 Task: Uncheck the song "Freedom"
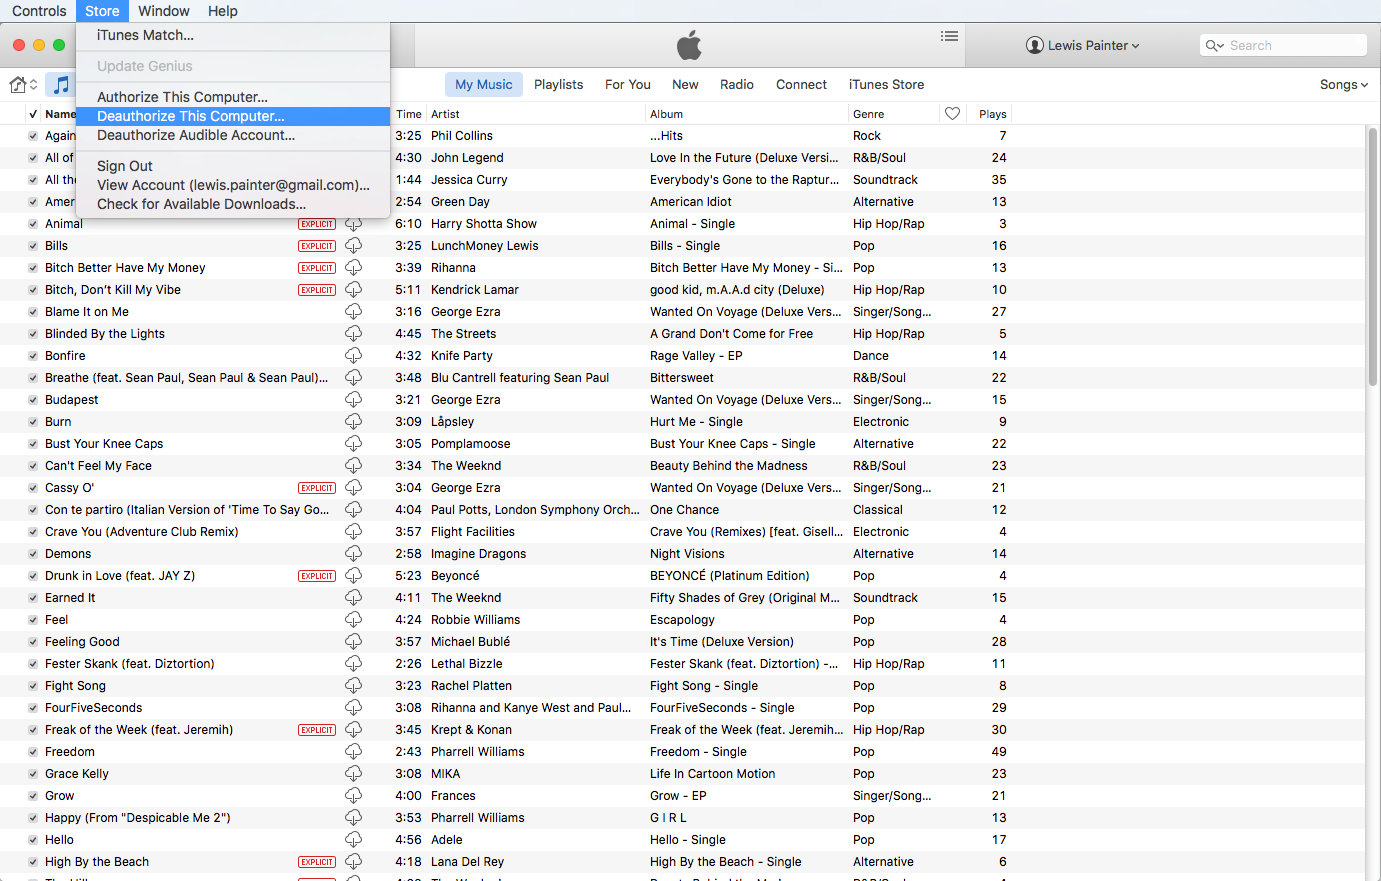[32, 751]
